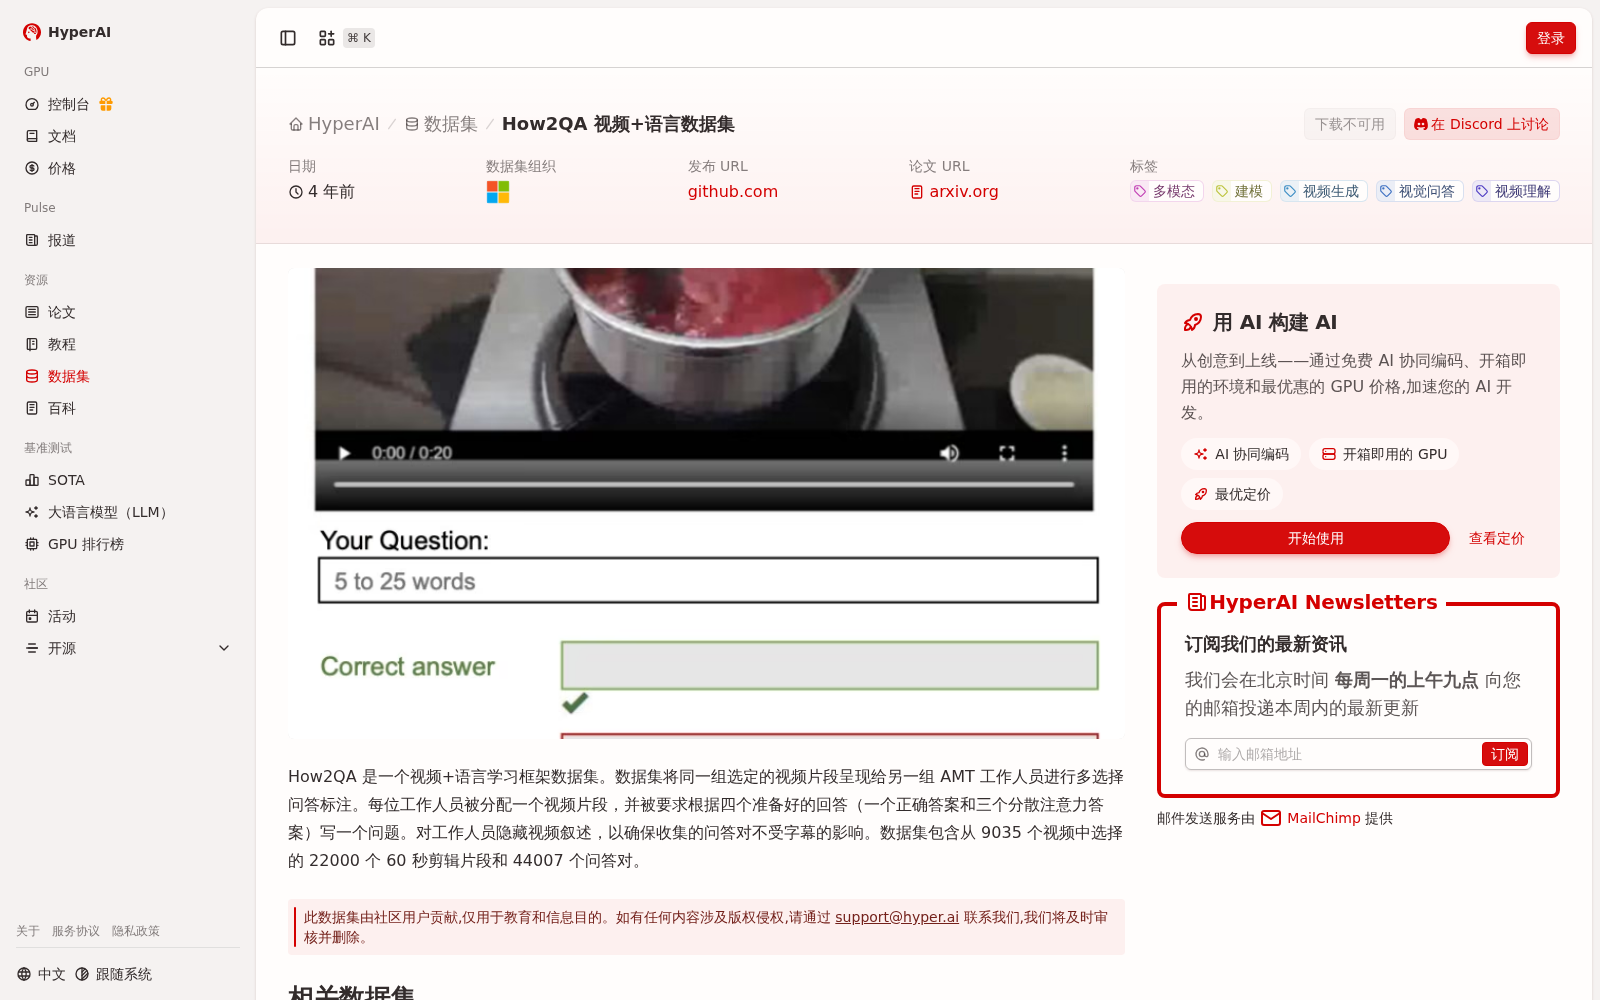Viewport: 1600px width, 1000px height.
Task: Click the How2QA preview image
Action: (706, 503)
